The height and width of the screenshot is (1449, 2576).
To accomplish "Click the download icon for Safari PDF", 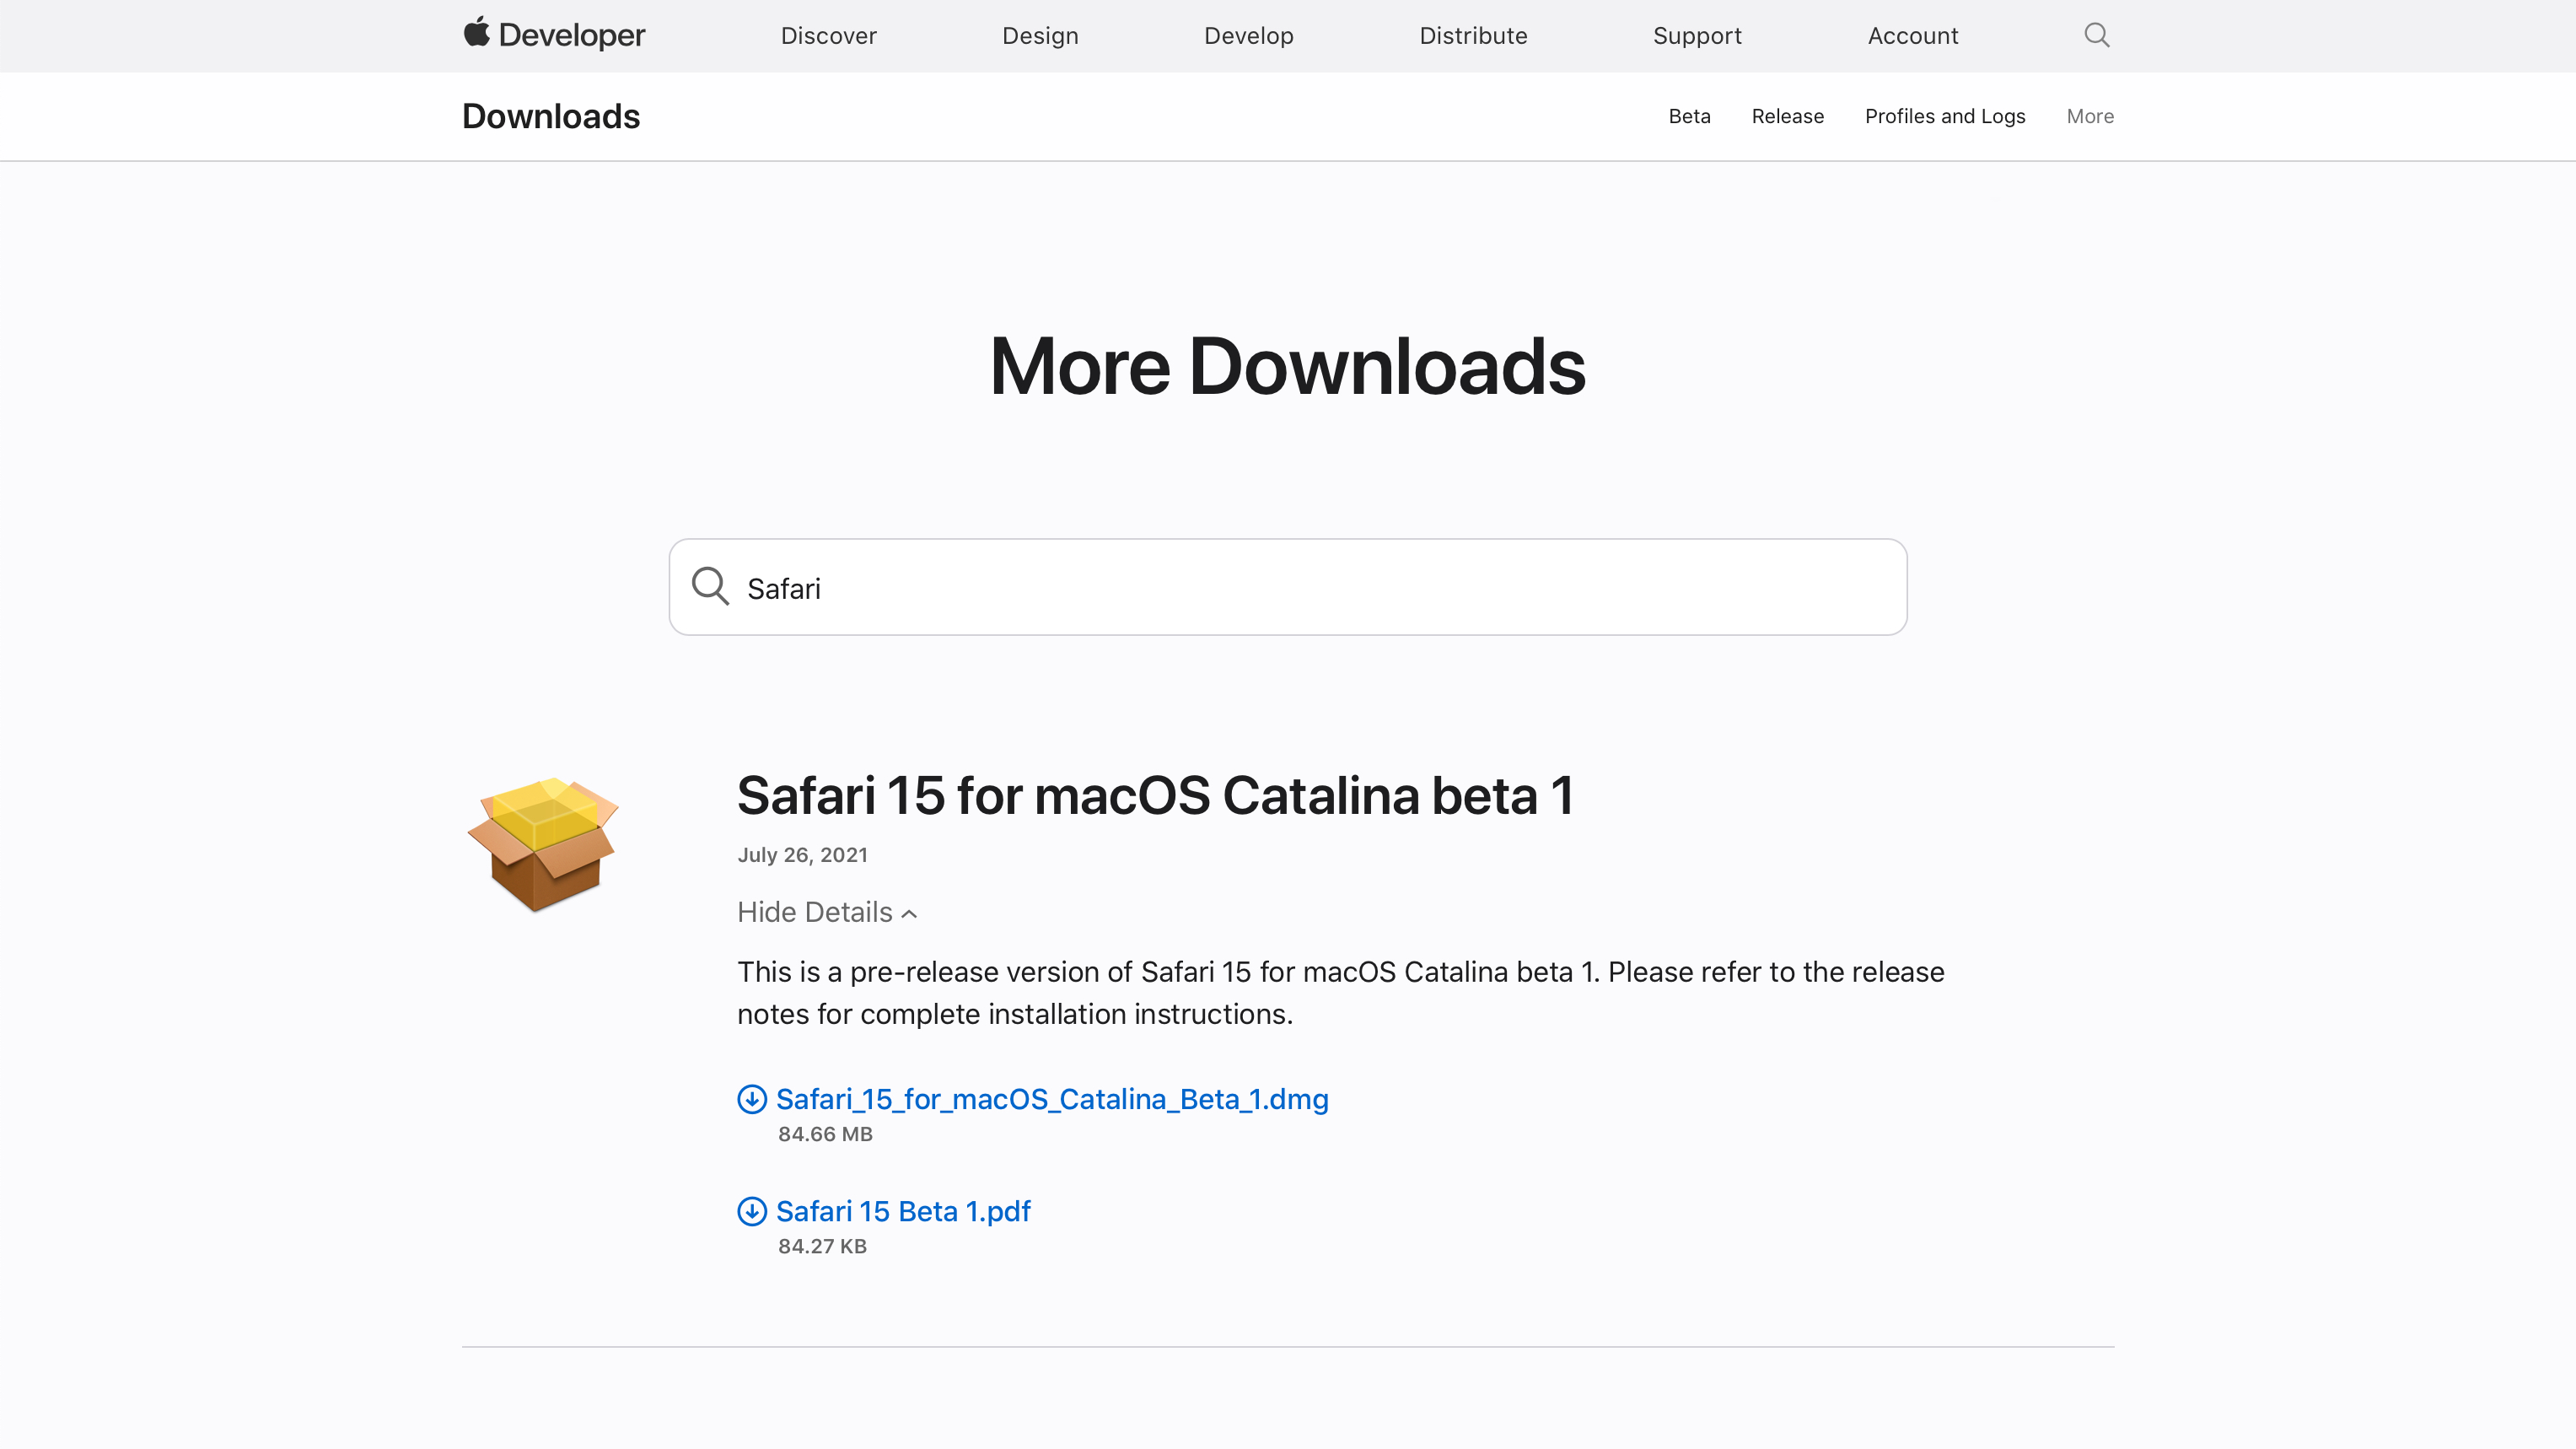I will pyautogui.click(x=752, y=1212).
